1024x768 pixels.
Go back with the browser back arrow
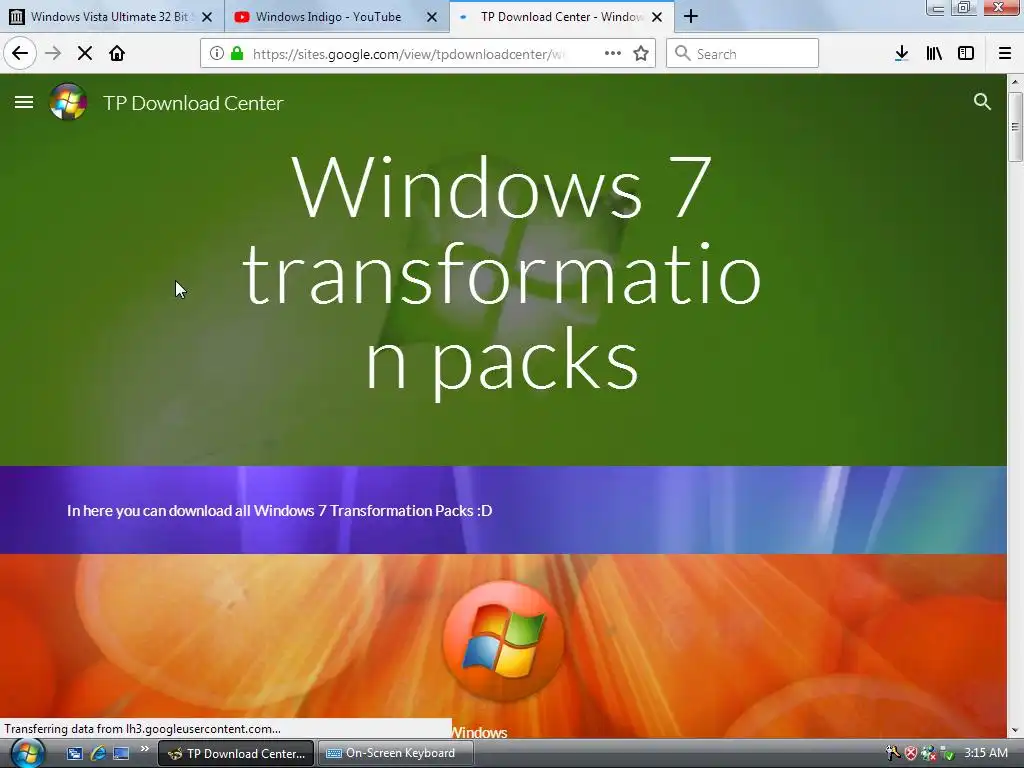tap(20, 53)
